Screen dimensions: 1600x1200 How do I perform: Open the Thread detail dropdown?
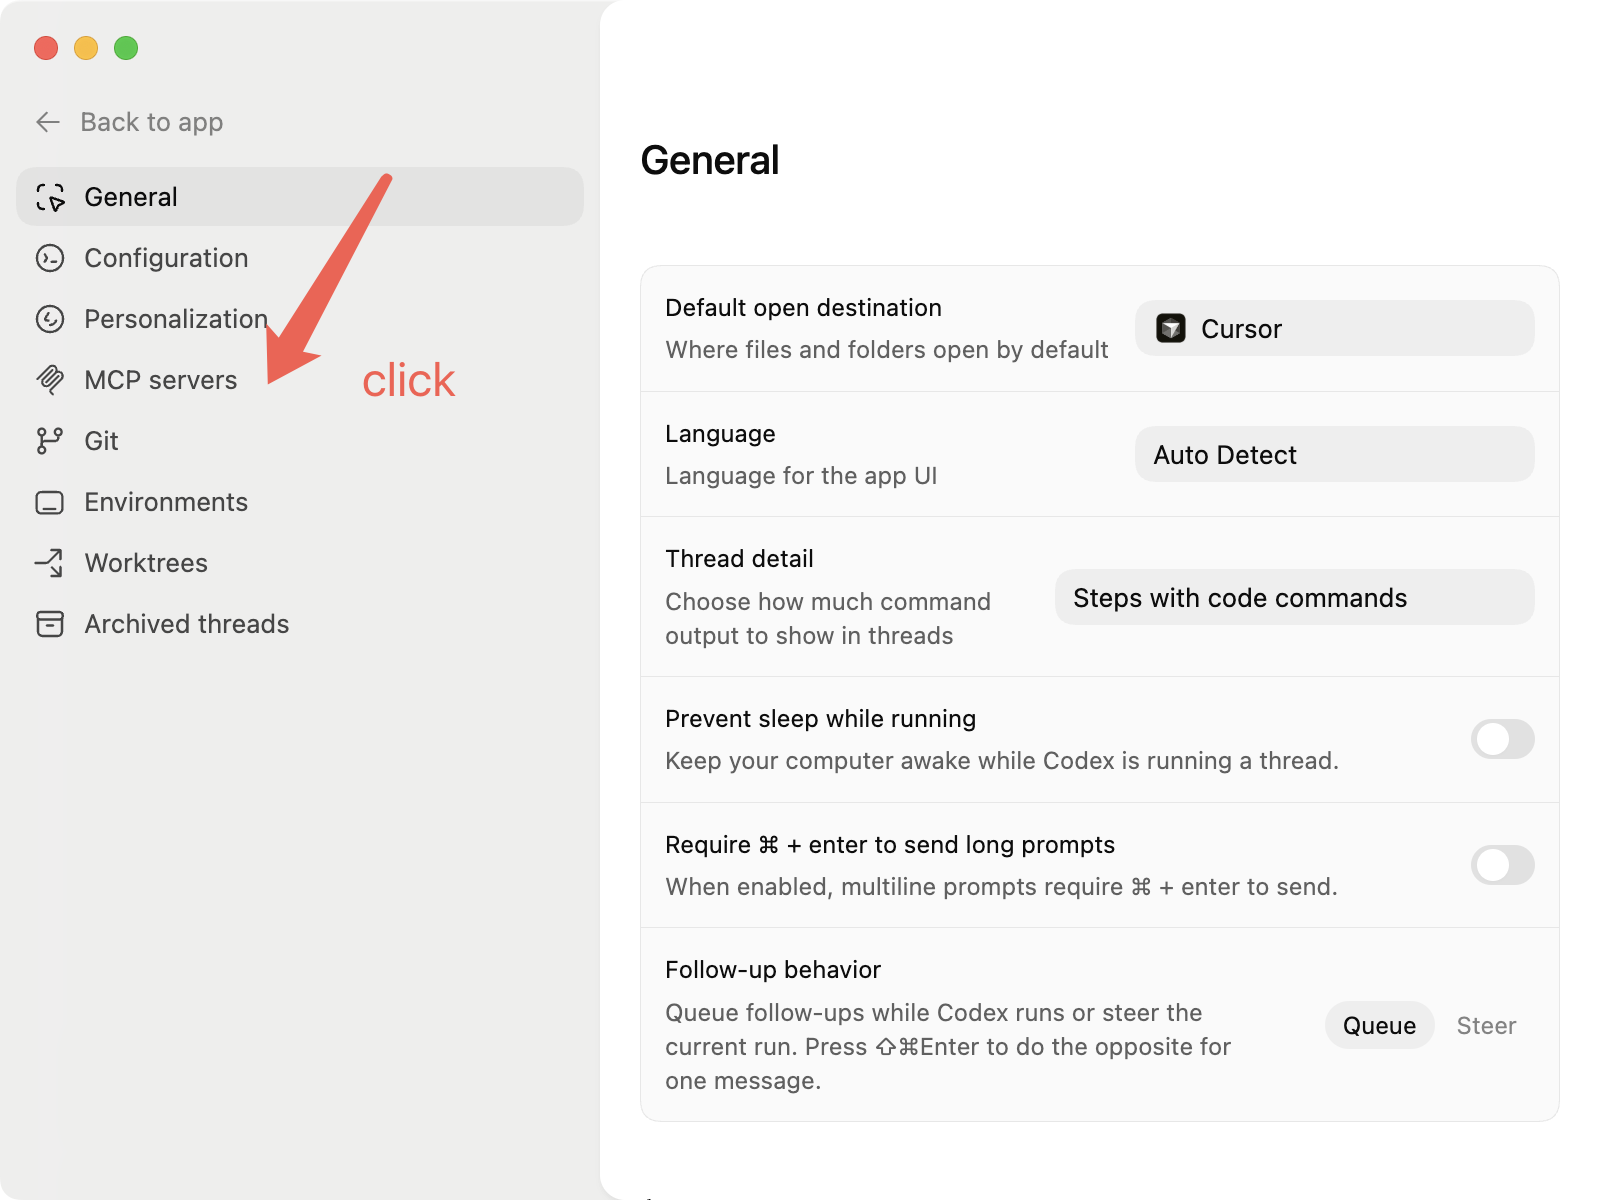pos(1294,598)
